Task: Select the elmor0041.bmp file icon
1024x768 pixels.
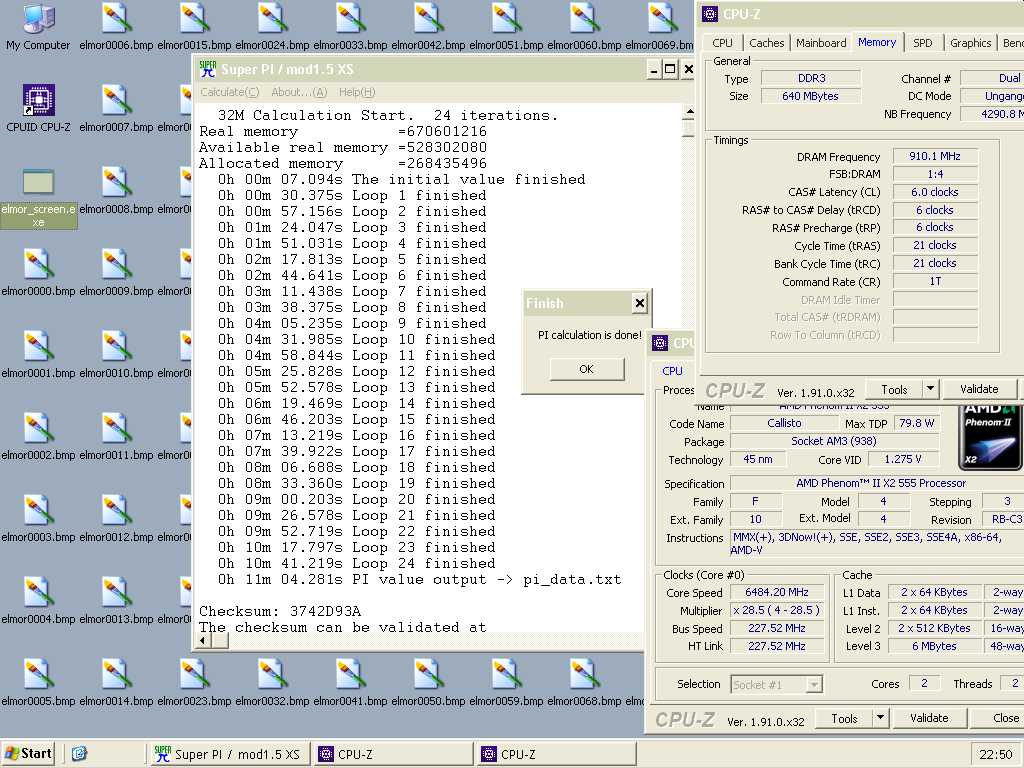Action: point(350,683)
